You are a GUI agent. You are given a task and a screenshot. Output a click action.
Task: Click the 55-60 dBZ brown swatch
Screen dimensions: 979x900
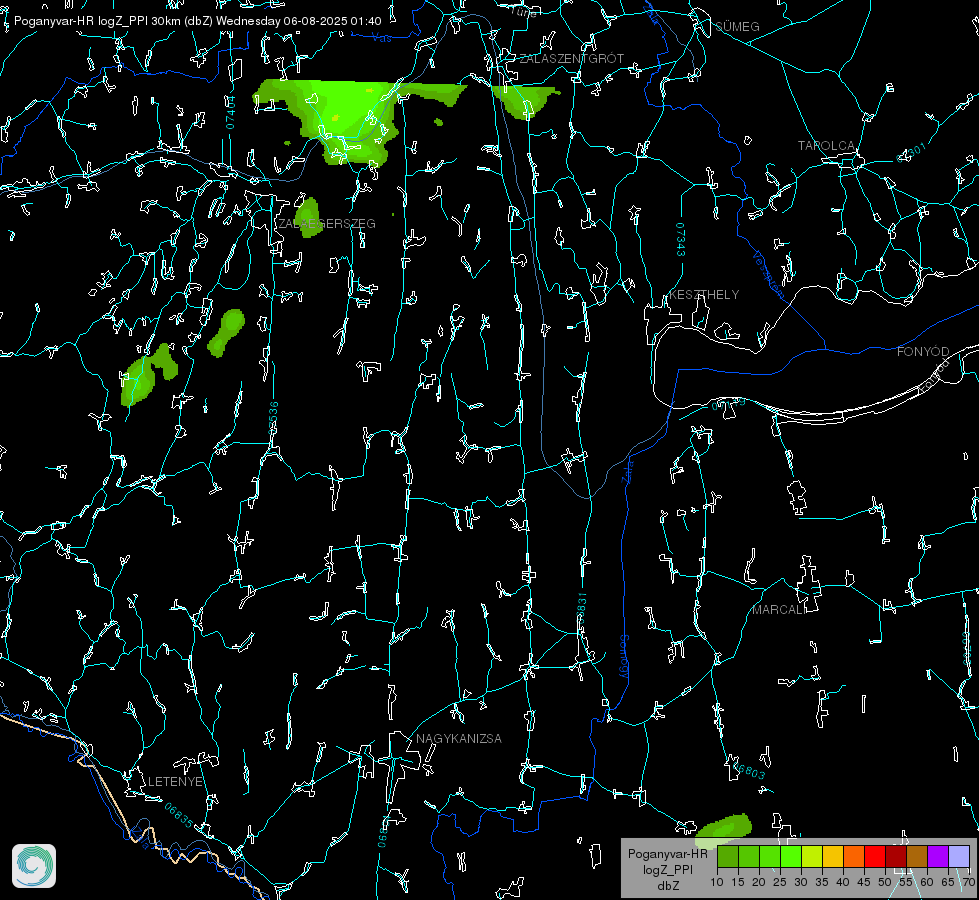(x=917, y=856)
